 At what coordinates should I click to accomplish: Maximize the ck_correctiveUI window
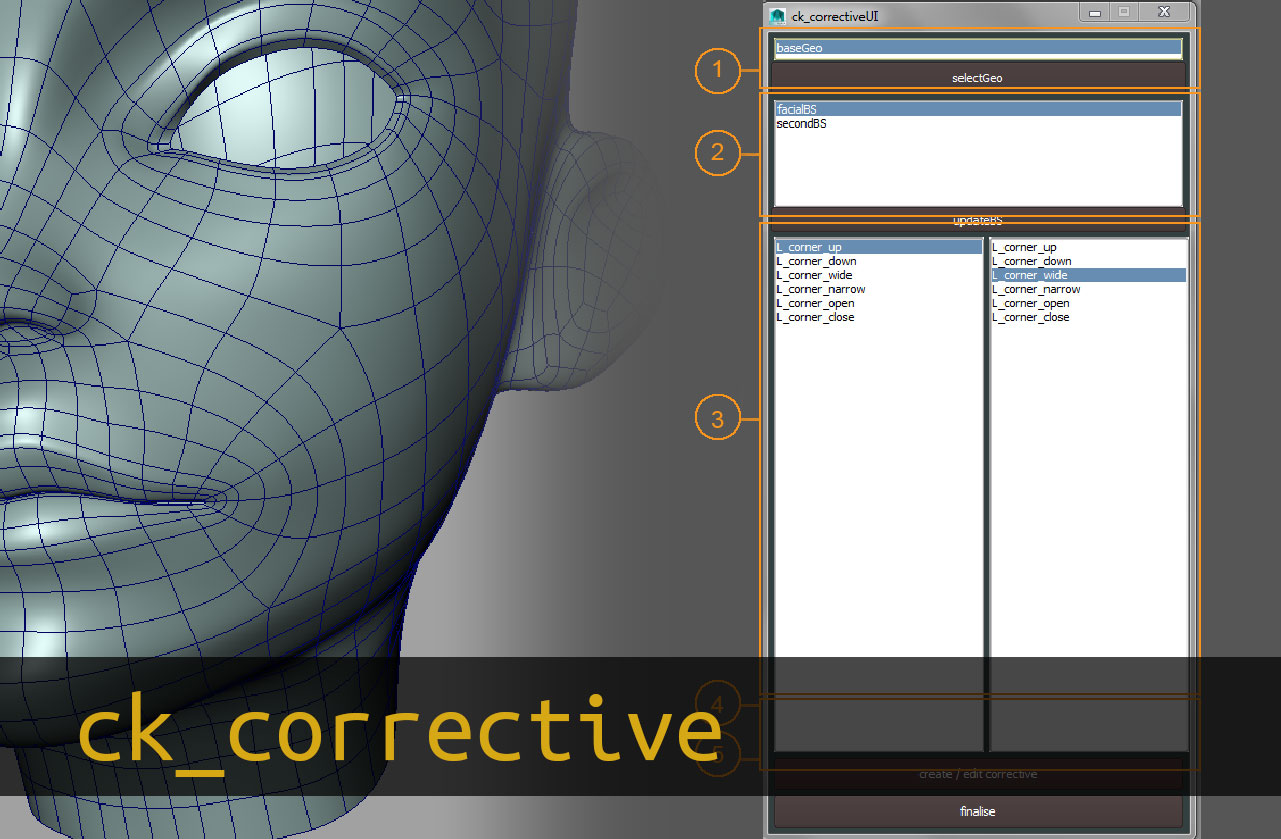click(1124, 12)
